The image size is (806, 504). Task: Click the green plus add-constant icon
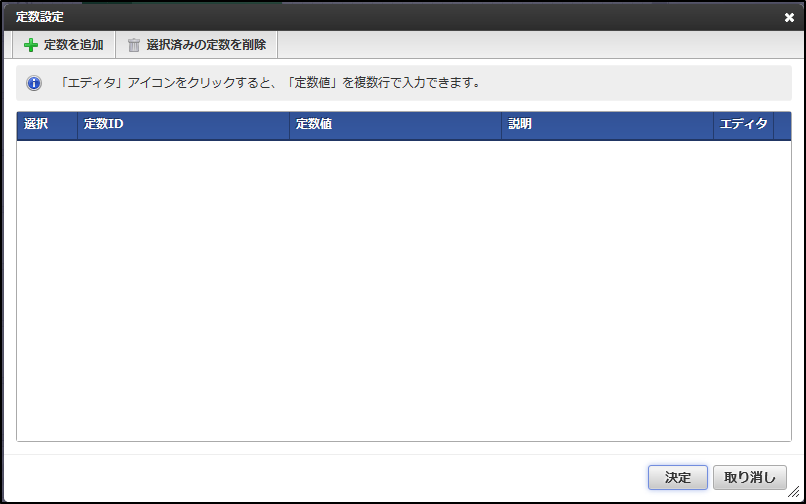[x=31, y=45]
